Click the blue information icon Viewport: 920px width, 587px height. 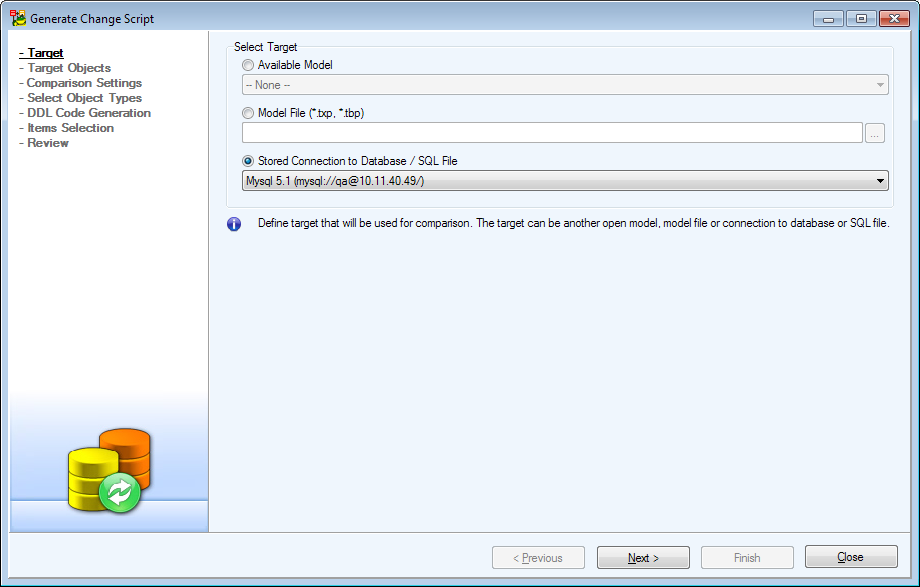click(234, 224)
